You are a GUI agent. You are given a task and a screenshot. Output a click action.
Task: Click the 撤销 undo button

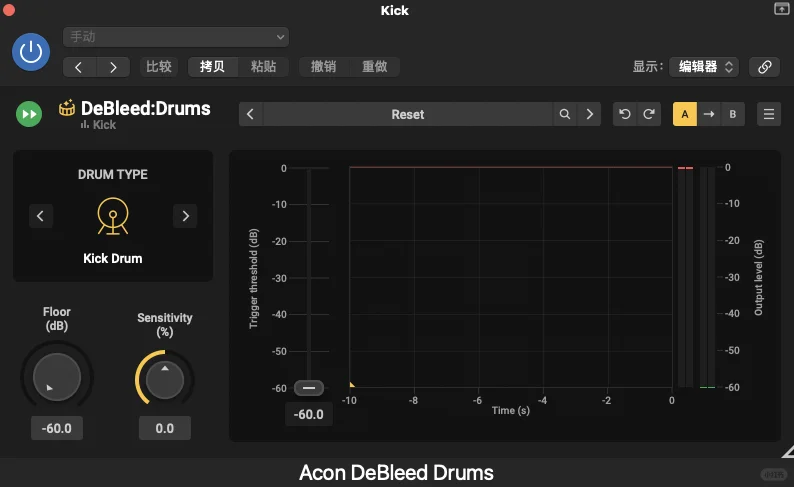point(324,67)
